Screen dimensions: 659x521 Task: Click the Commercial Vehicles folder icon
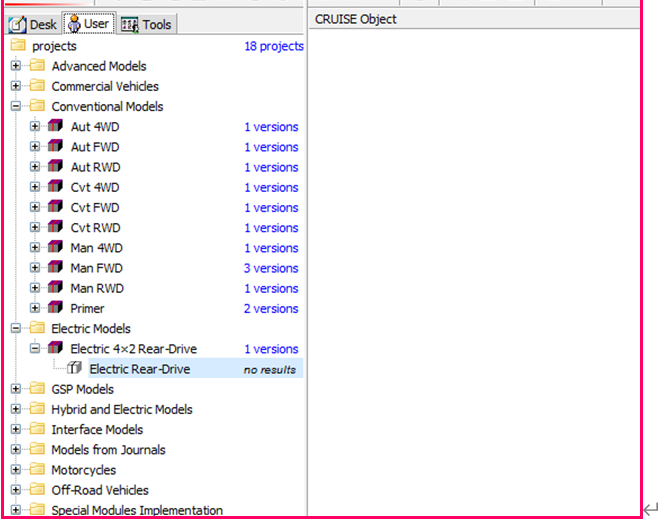(x=37, y=85)
